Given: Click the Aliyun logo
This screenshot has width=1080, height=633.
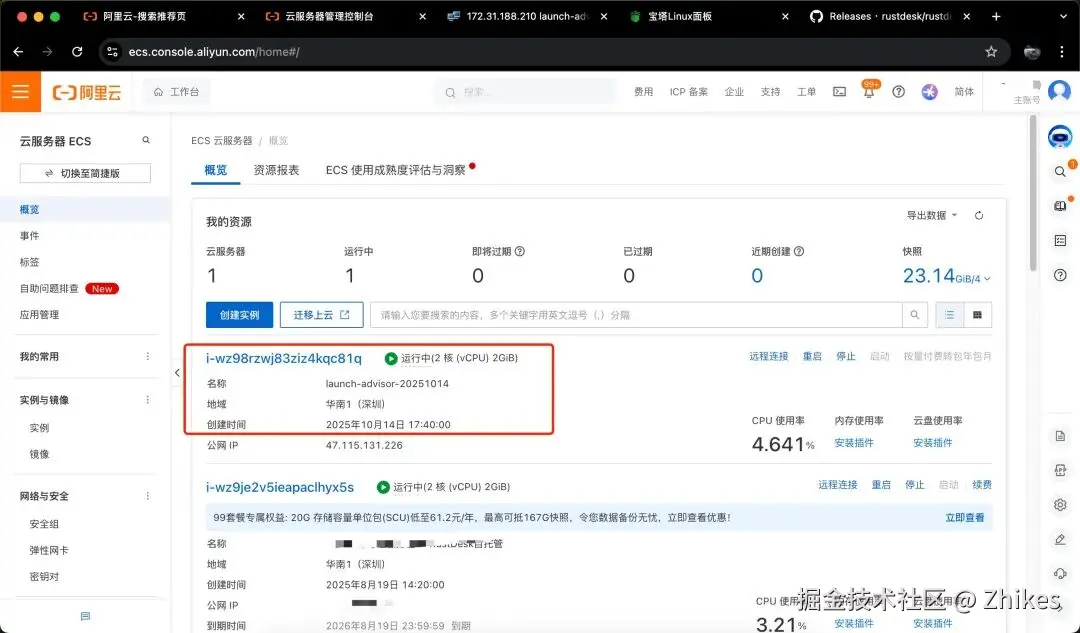Looking at the screenshot, I should tap(87, 92).
